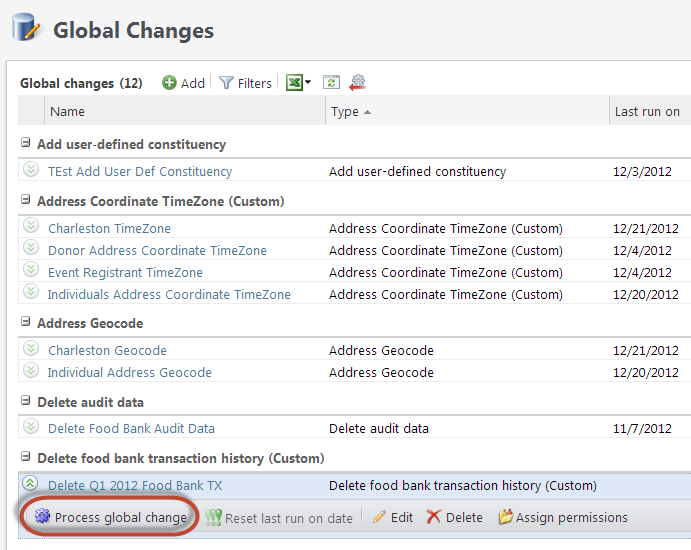The width and height of the screenshot is (691, 550).
Task: Edit the selected global change
Action: pos(392,517)
